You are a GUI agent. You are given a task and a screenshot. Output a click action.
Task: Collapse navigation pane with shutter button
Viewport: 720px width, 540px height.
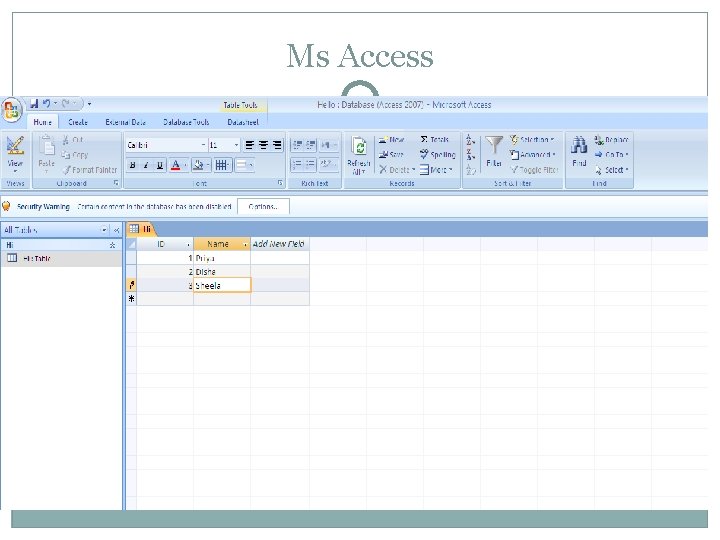click(117, 230)
